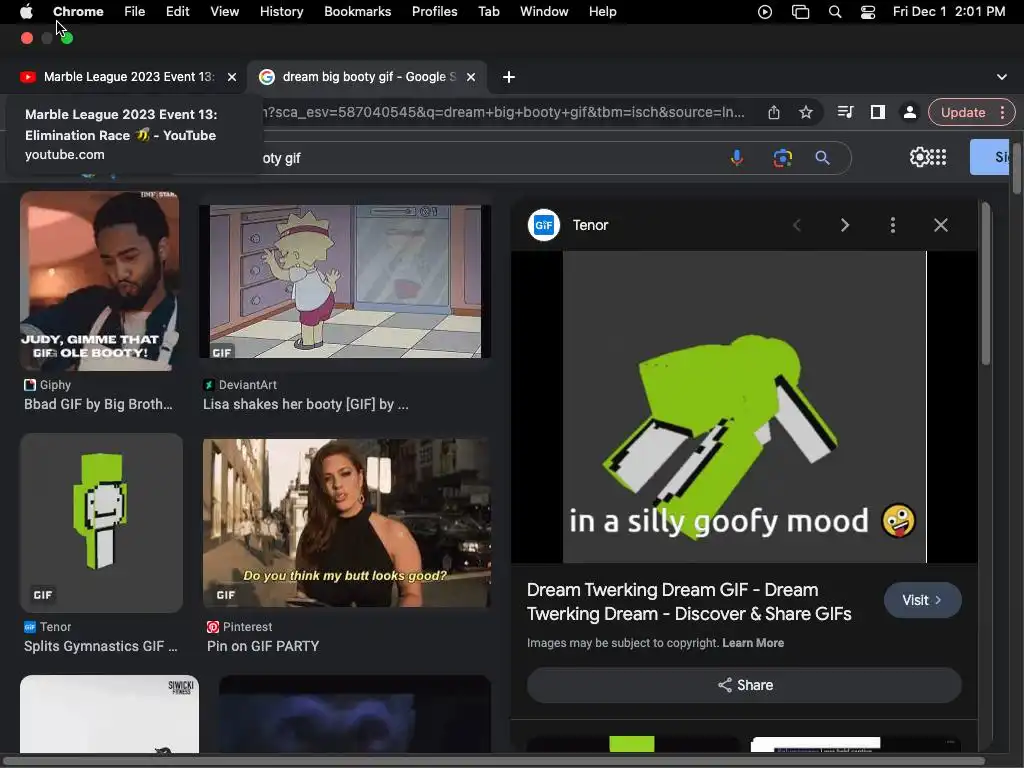Viewport: 1024px width, 768px height.
Task: Open the Window menu
Action: 544,11
